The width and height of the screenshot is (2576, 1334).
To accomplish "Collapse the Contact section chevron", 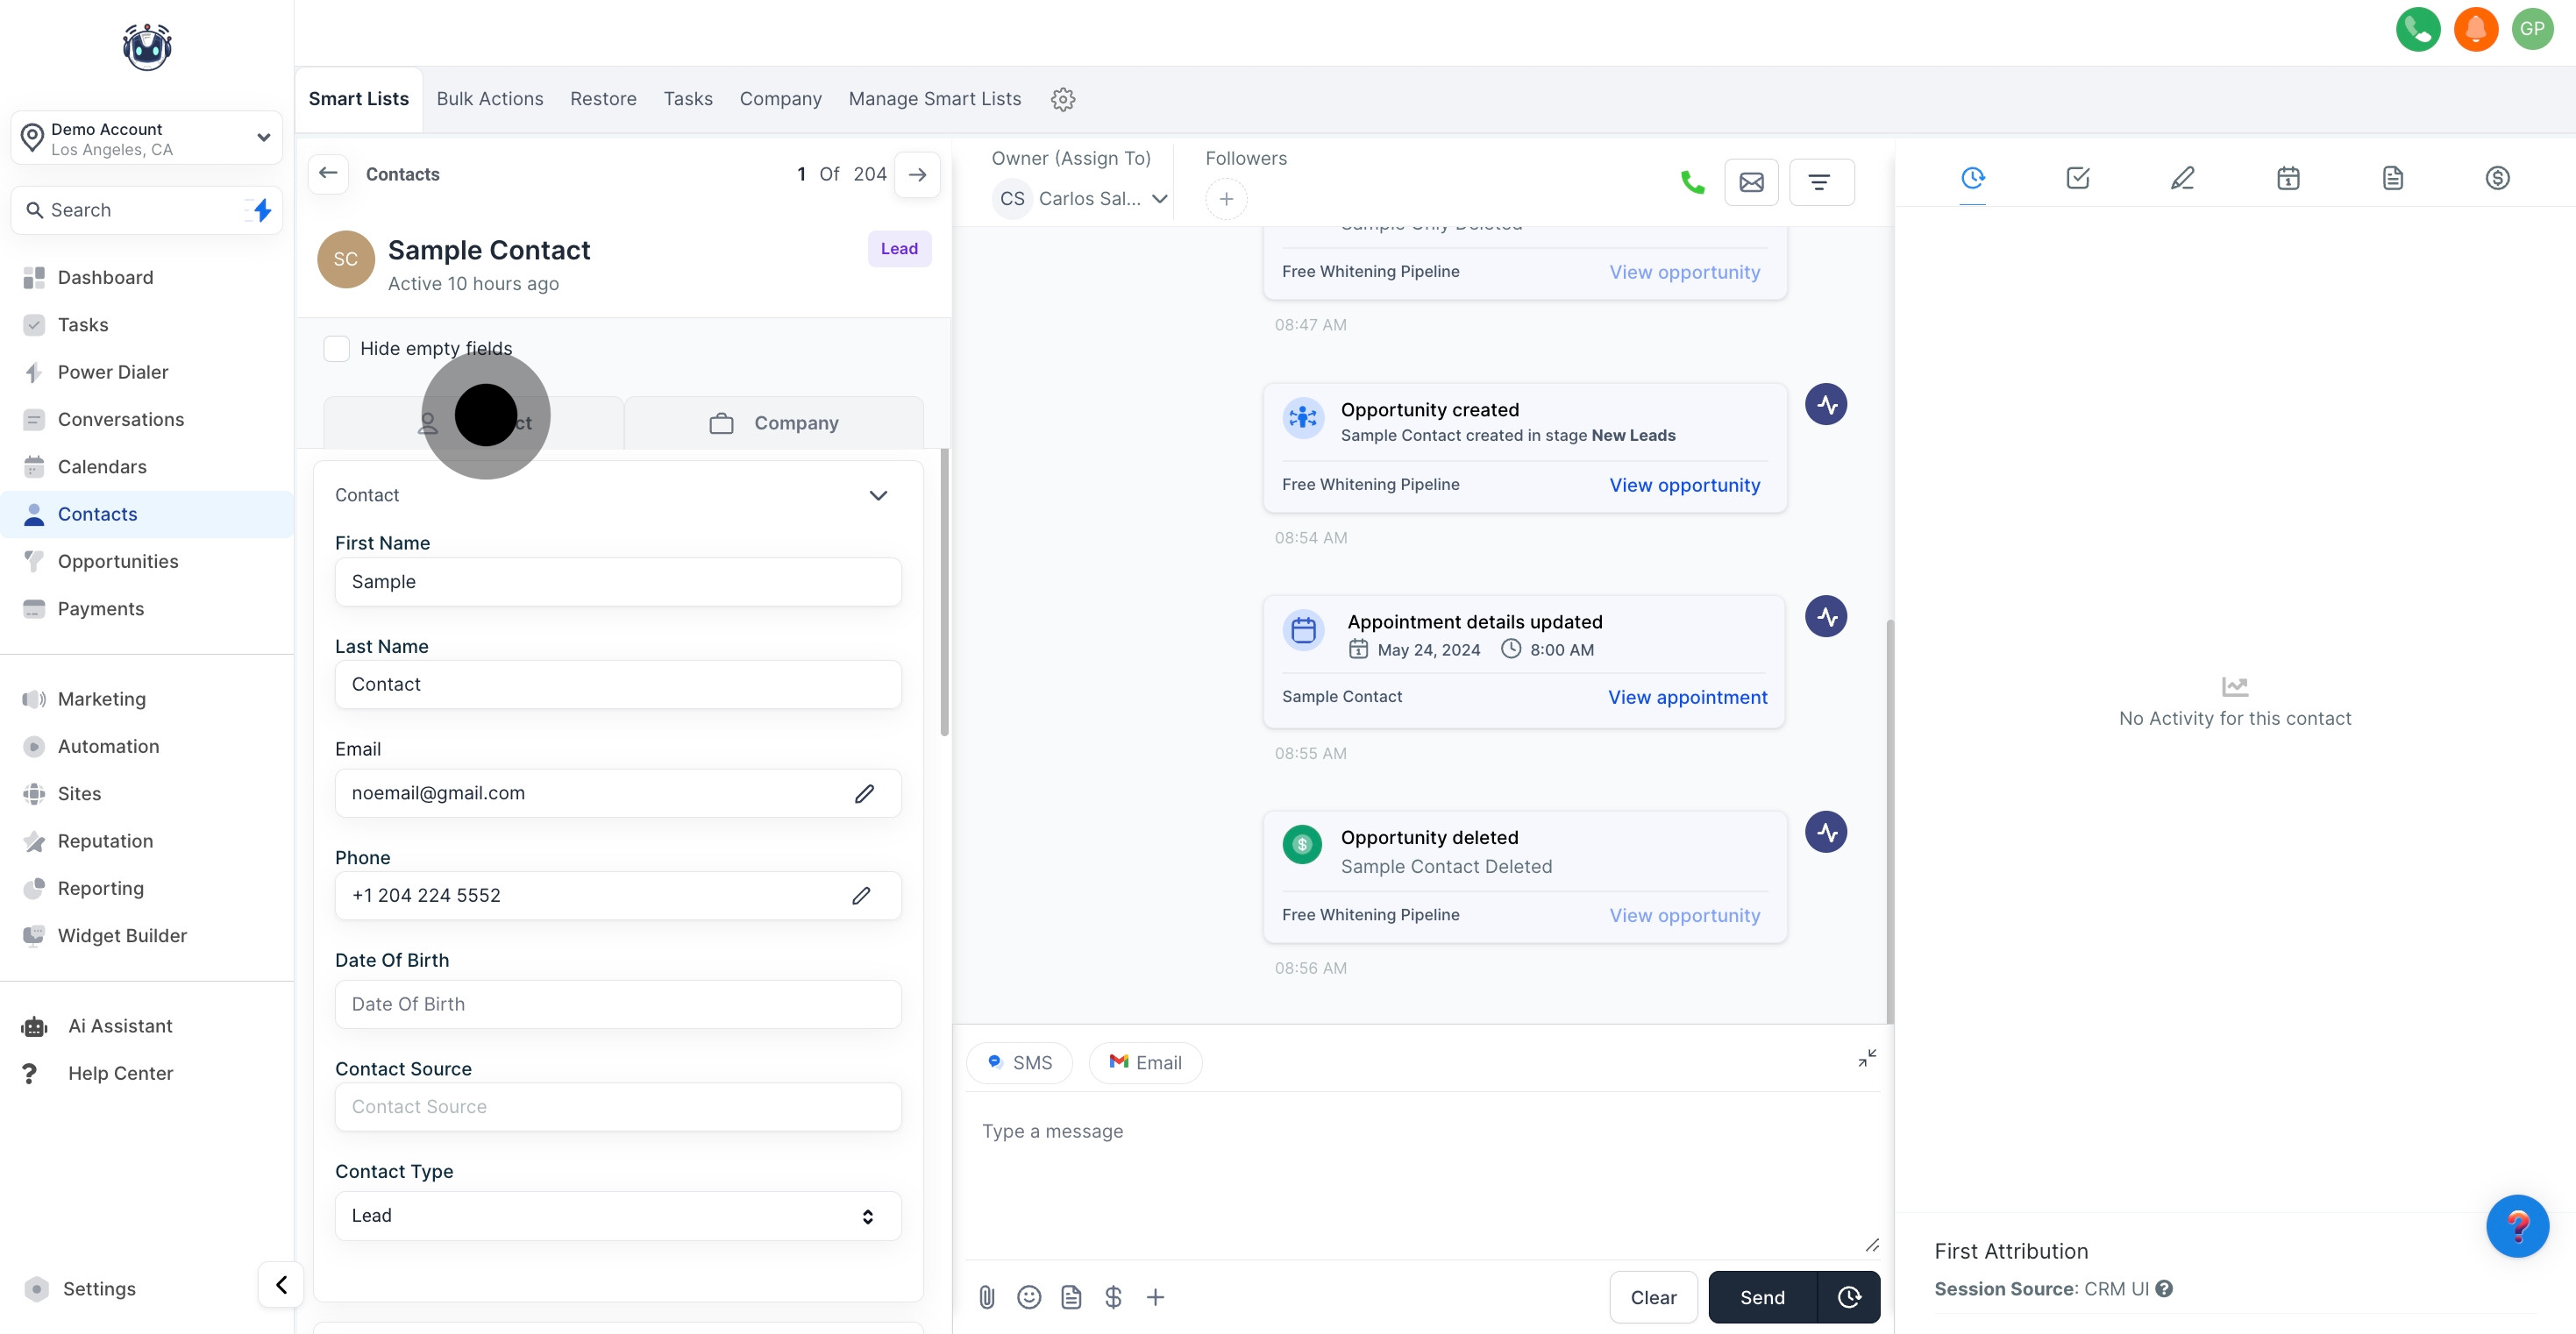I will [877, 495].
